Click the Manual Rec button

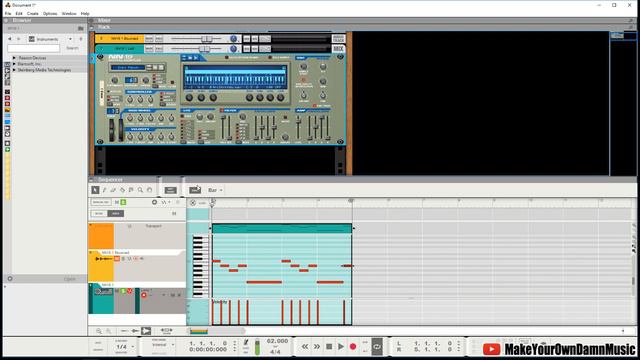click(x=100, y=202)
